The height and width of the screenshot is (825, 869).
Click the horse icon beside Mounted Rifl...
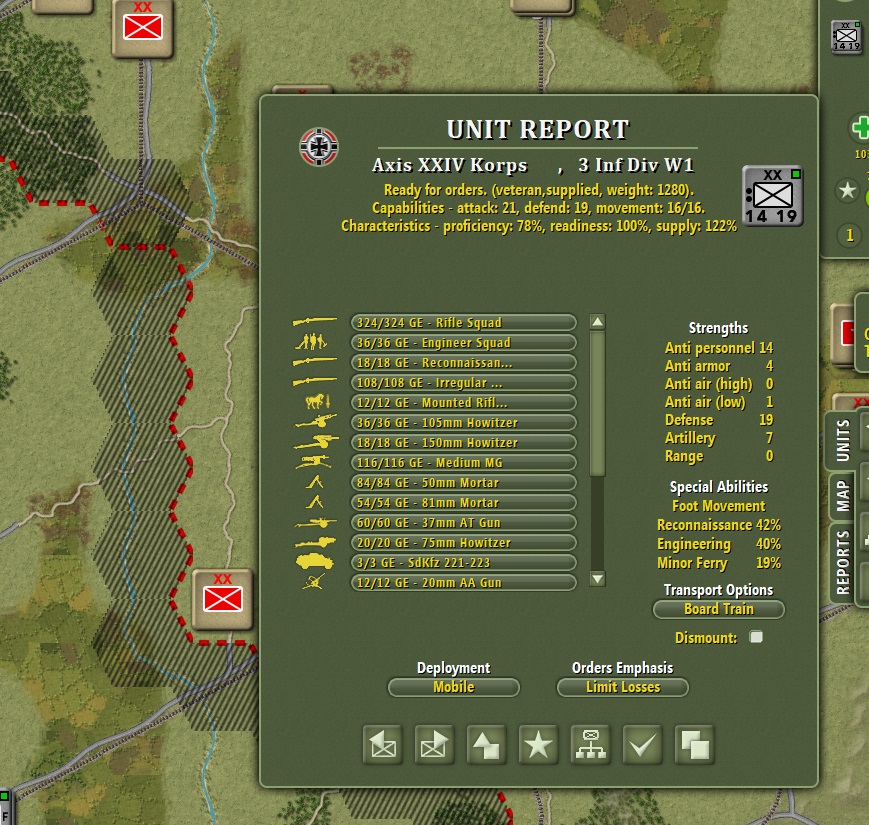318,401
